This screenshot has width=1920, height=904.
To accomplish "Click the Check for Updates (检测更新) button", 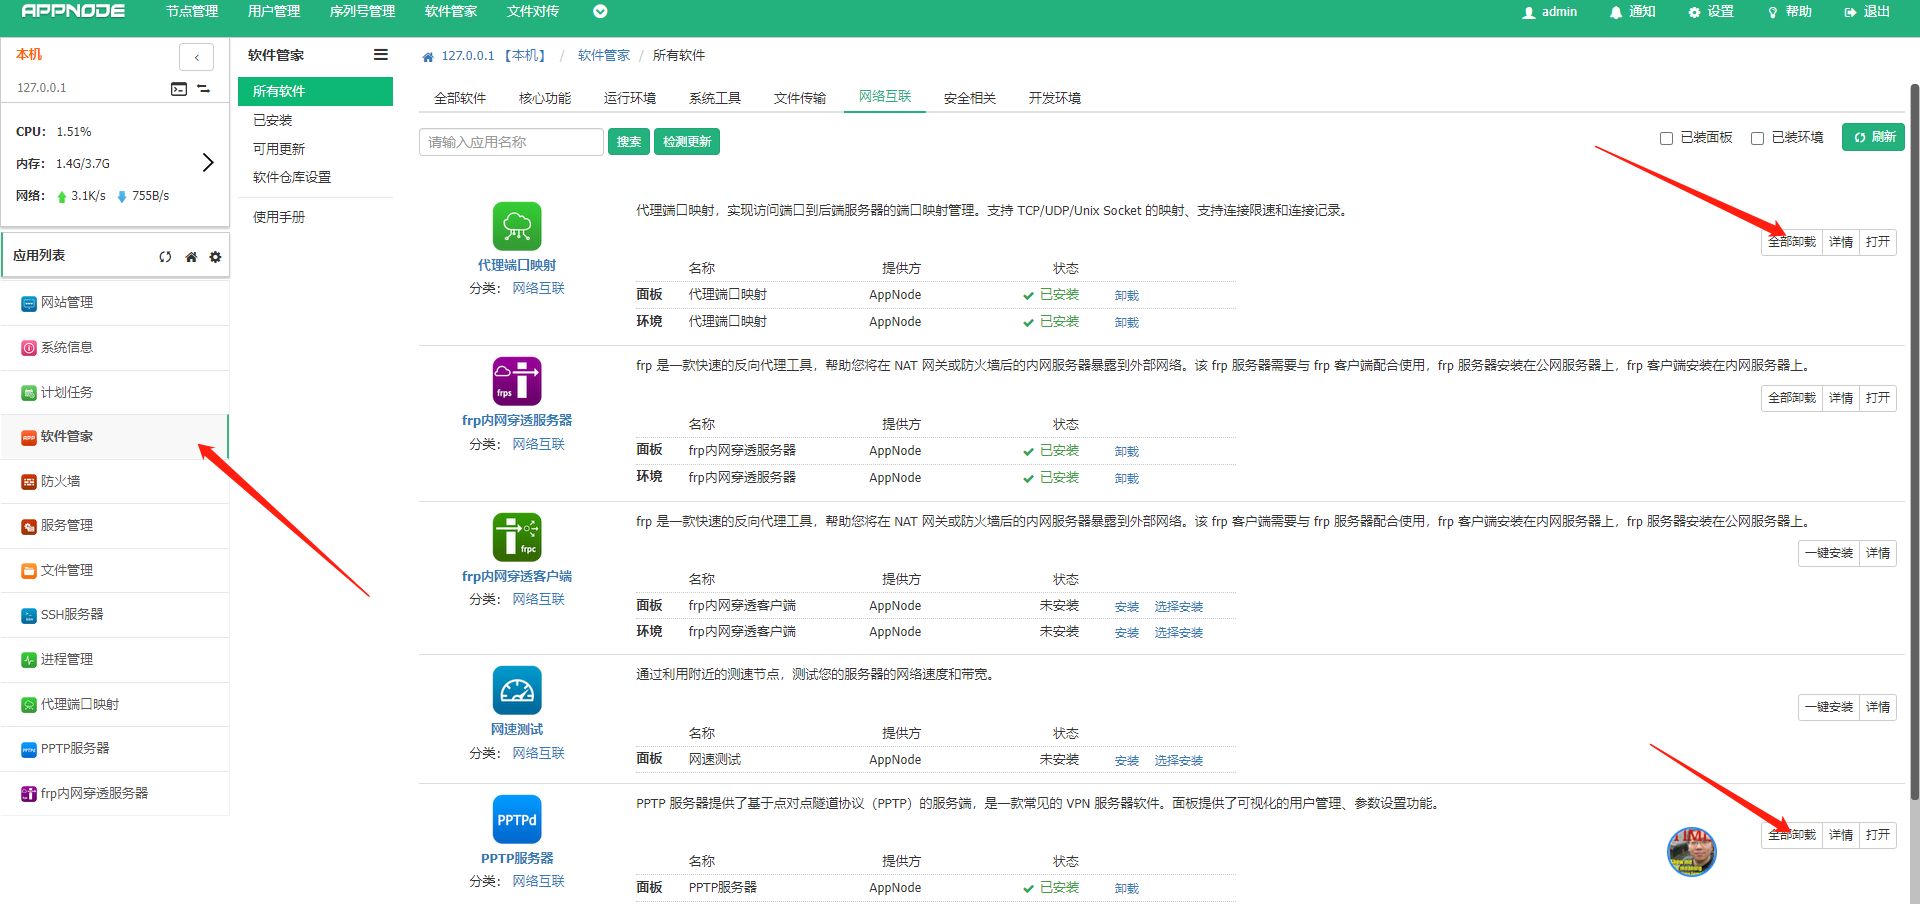I will pyautogui.click(x=687, y=142).
